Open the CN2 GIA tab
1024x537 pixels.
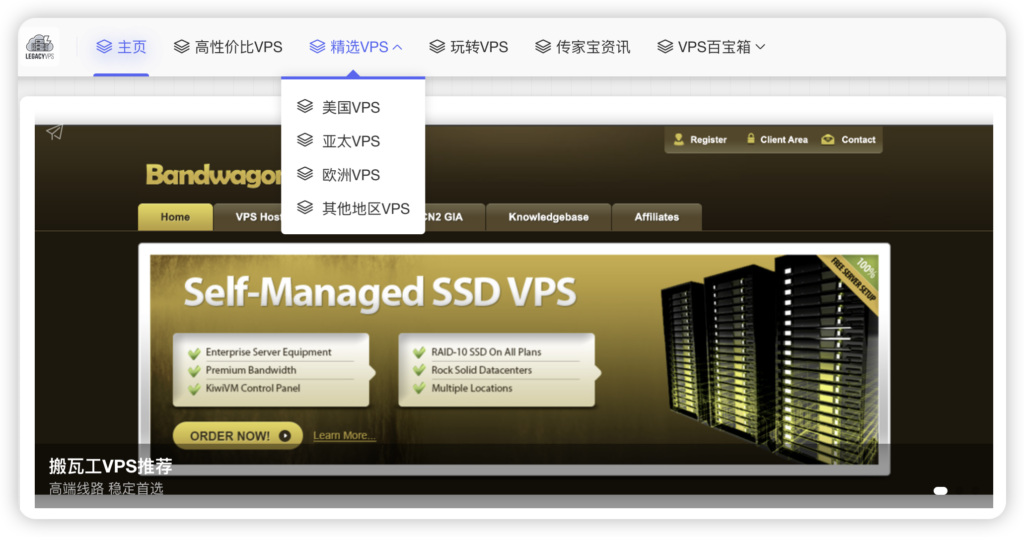[x=454, y=217]
